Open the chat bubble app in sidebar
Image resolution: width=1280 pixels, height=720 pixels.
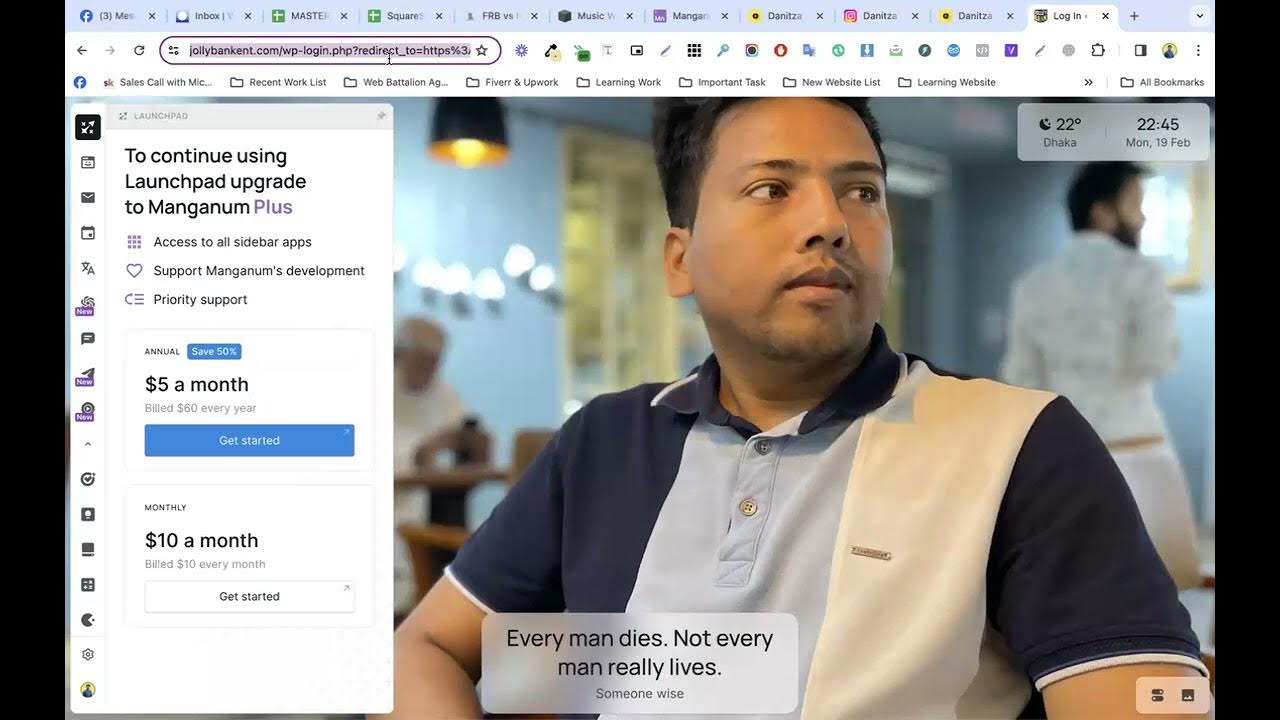click(x=88, y=339)
